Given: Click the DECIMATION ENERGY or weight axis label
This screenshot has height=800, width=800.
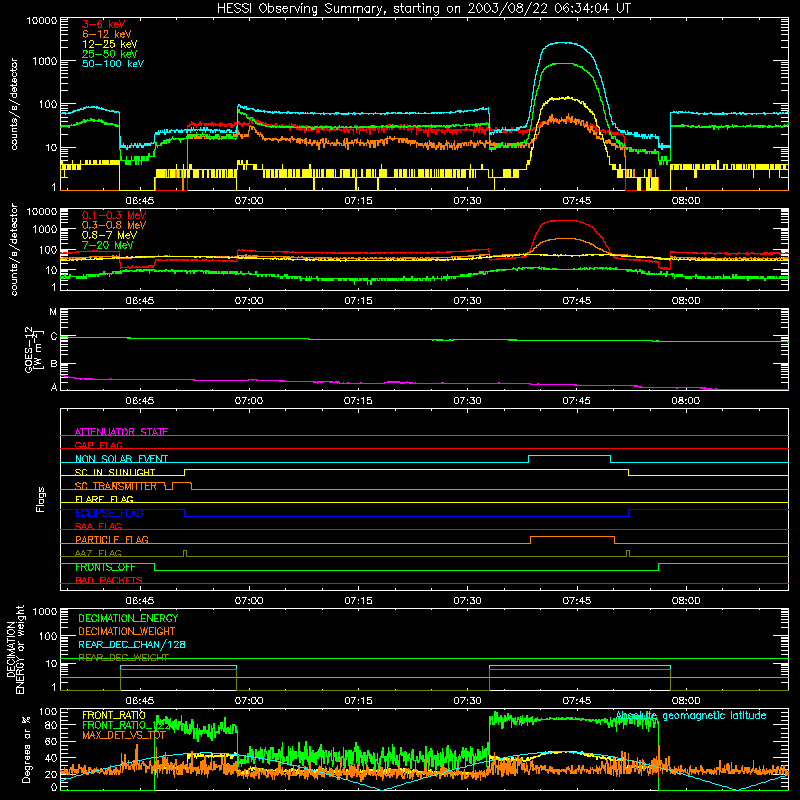Looking at the screenshot, I should pyautogui.click(x=15, y=649).
